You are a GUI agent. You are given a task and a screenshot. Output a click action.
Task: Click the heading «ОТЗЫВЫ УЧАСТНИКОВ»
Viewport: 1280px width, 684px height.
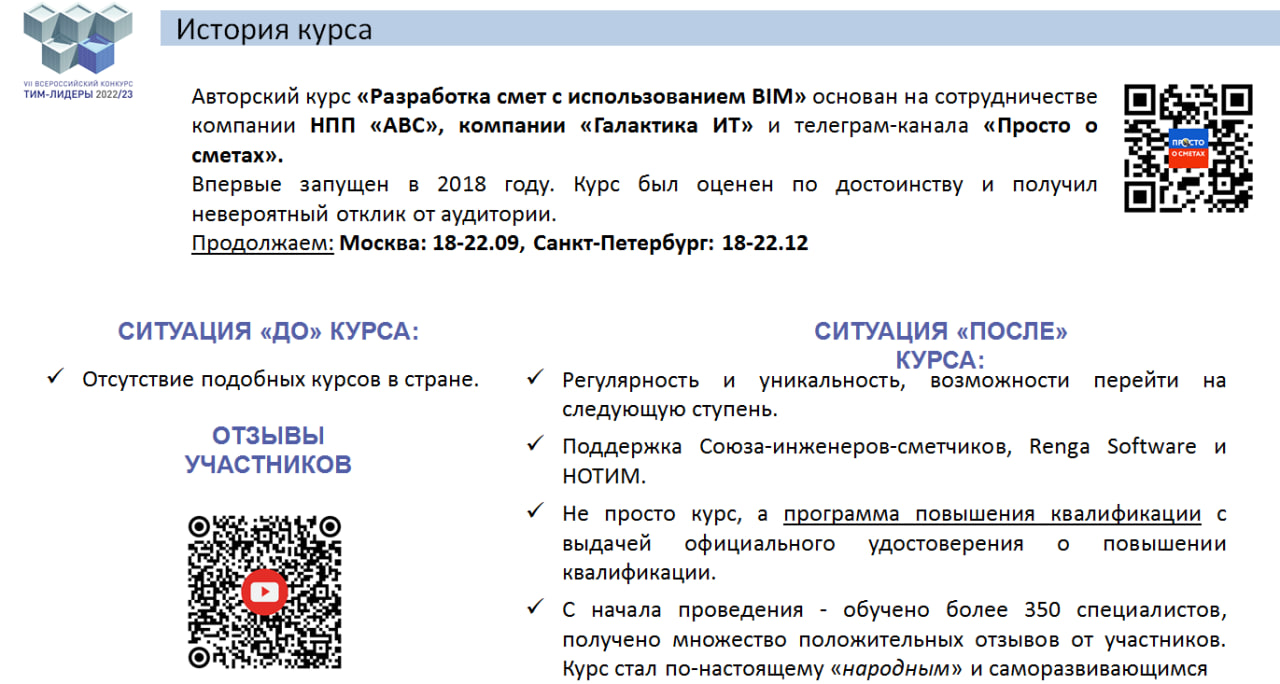[268, 450]
